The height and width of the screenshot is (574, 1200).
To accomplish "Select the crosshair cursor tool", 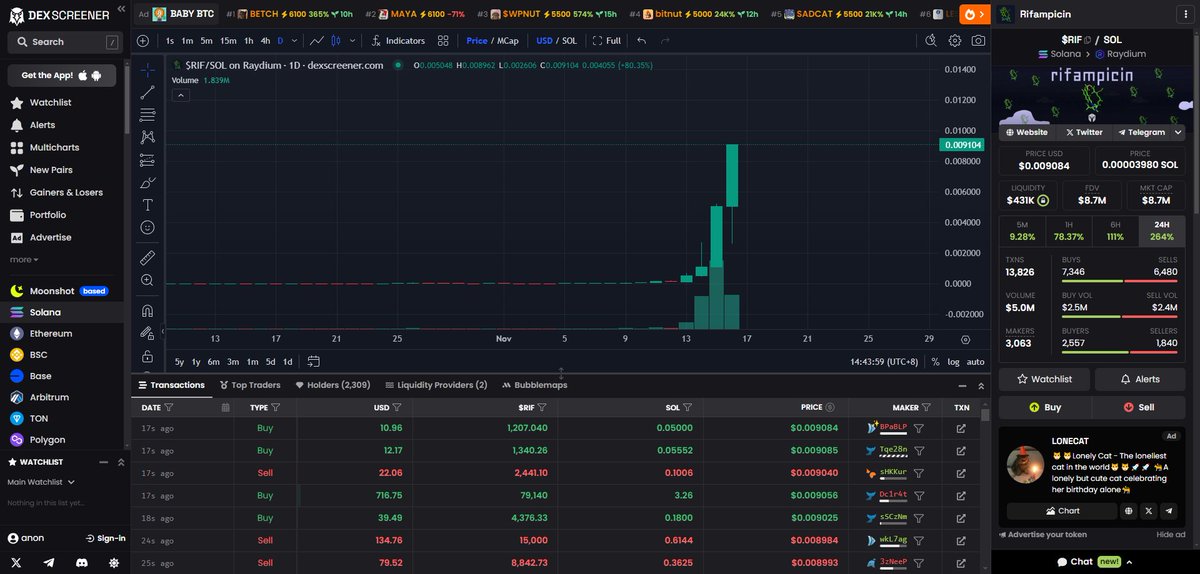I will [148, 70].
